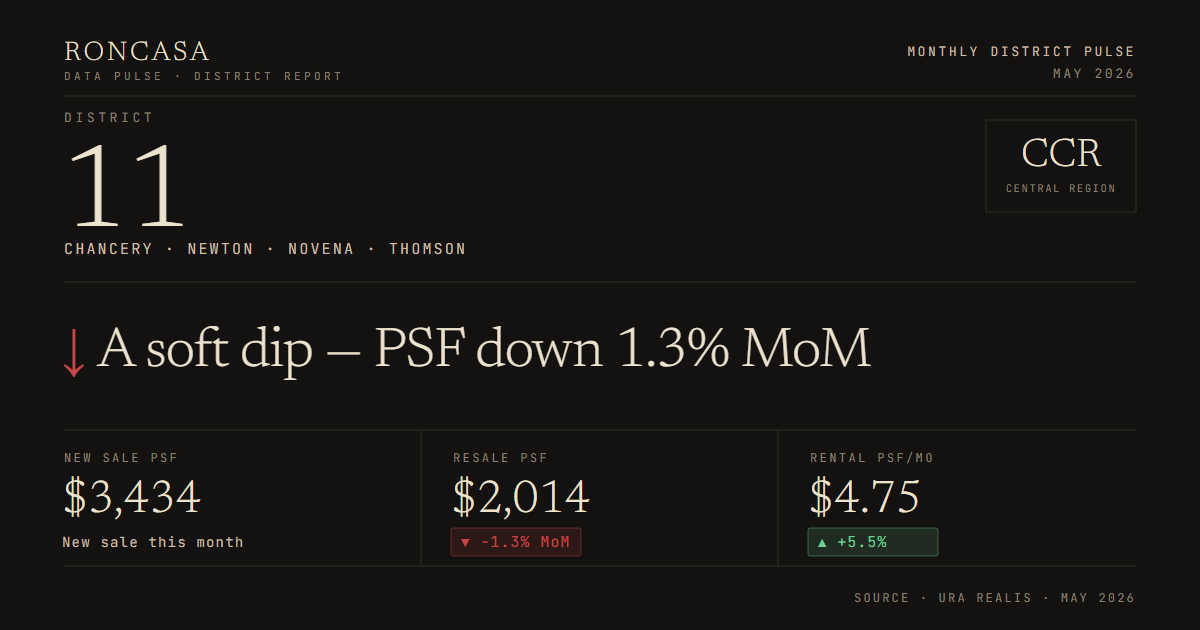Click the red triangle in resale badge
The image size is (1200, 630).
[465, 542]
